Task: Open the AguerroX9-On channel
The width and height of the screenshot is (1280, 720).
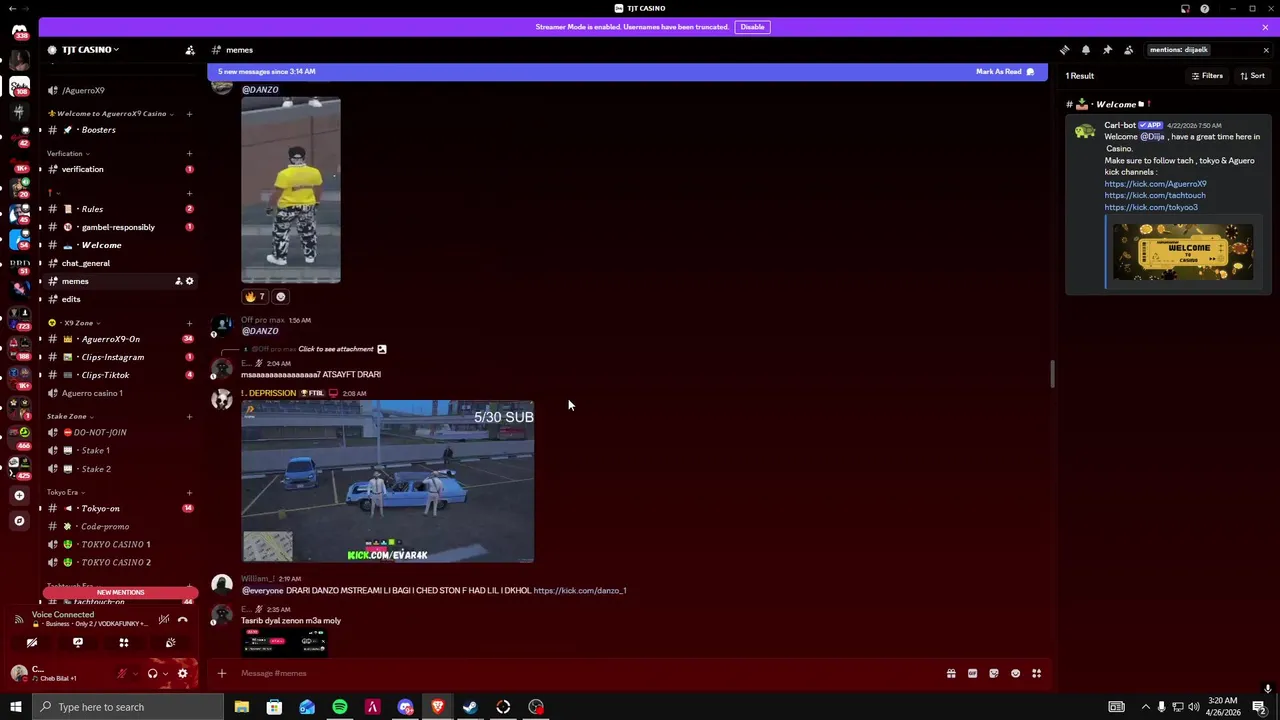Action: (x=120, y=339)
